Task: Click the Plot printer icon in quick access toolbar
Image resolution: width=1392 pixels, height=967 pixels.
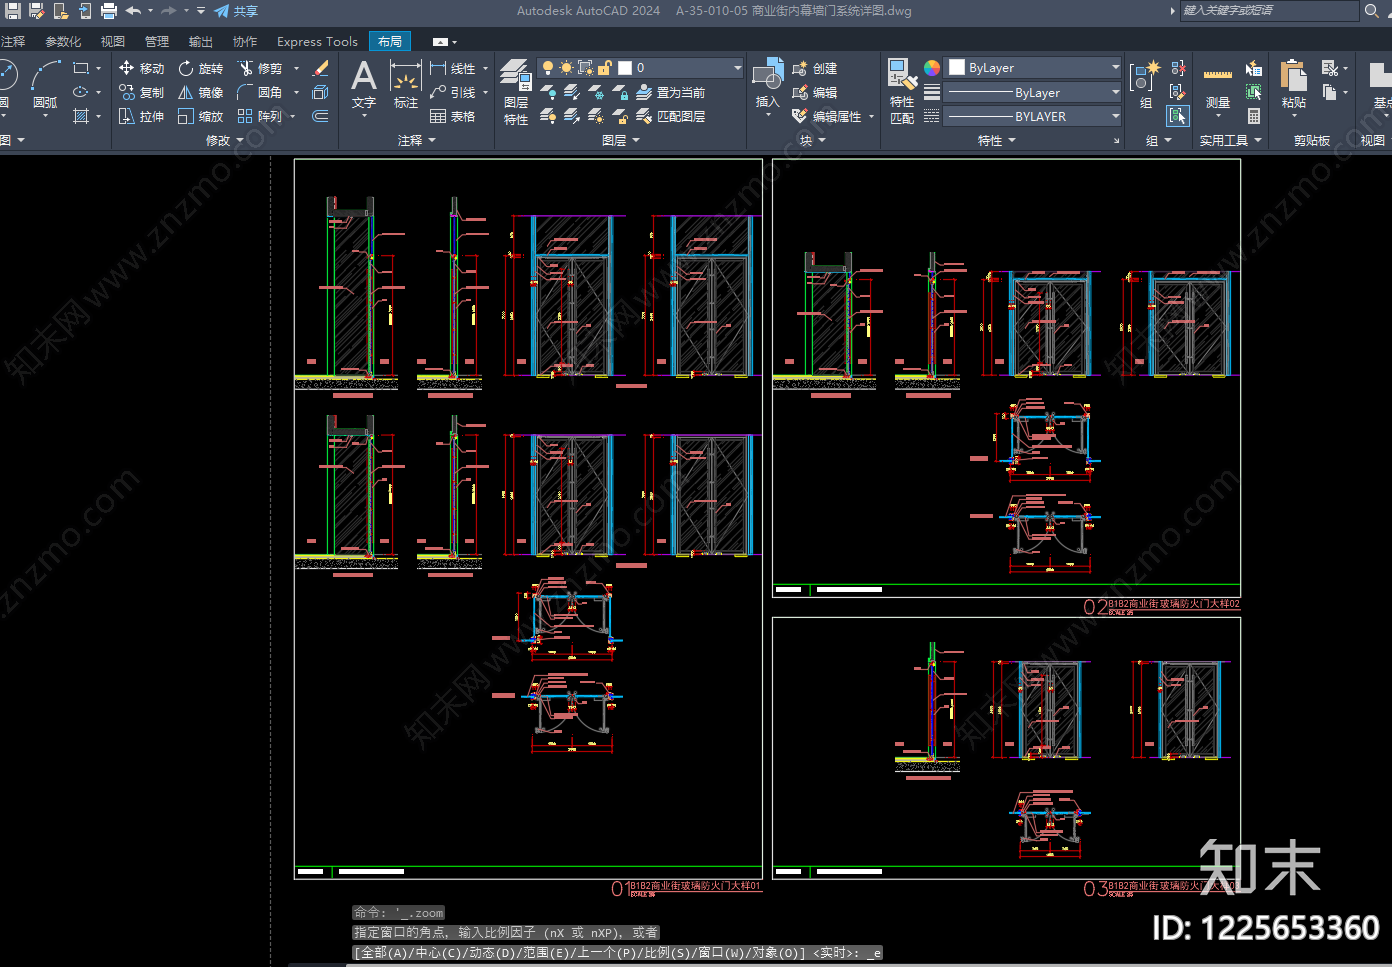Action: [x=109, y=11]
